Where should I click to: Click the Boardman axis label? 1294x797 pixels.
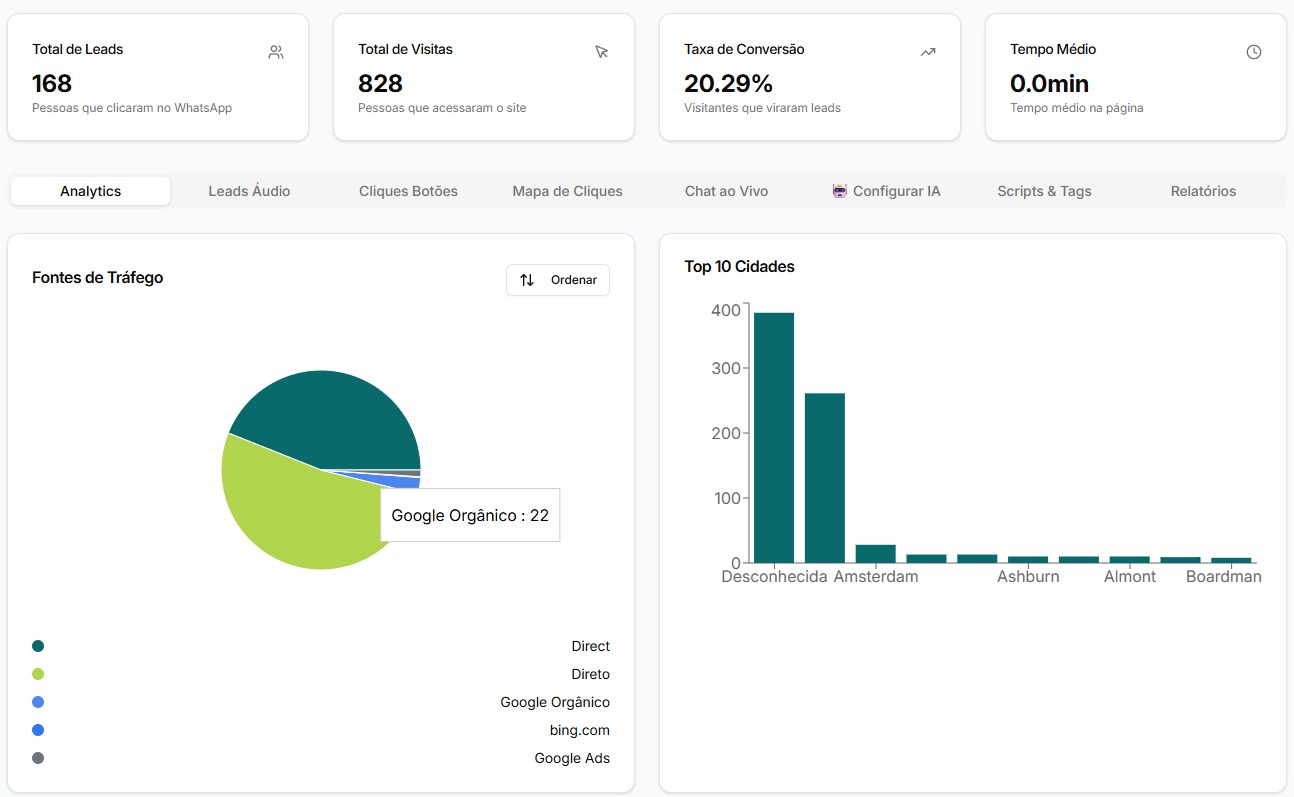(x=1224, y=577)
